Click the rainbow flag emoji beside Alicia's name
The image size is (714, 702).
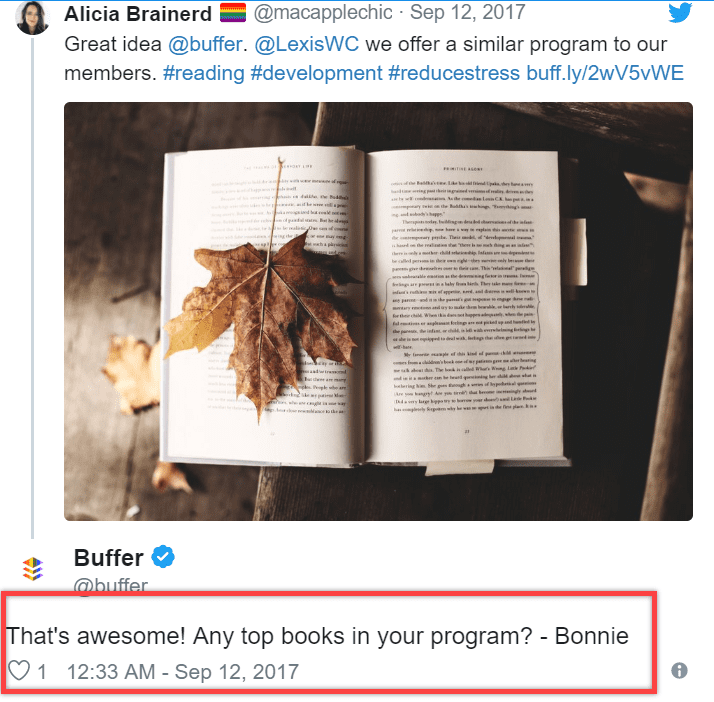[233, 12]
